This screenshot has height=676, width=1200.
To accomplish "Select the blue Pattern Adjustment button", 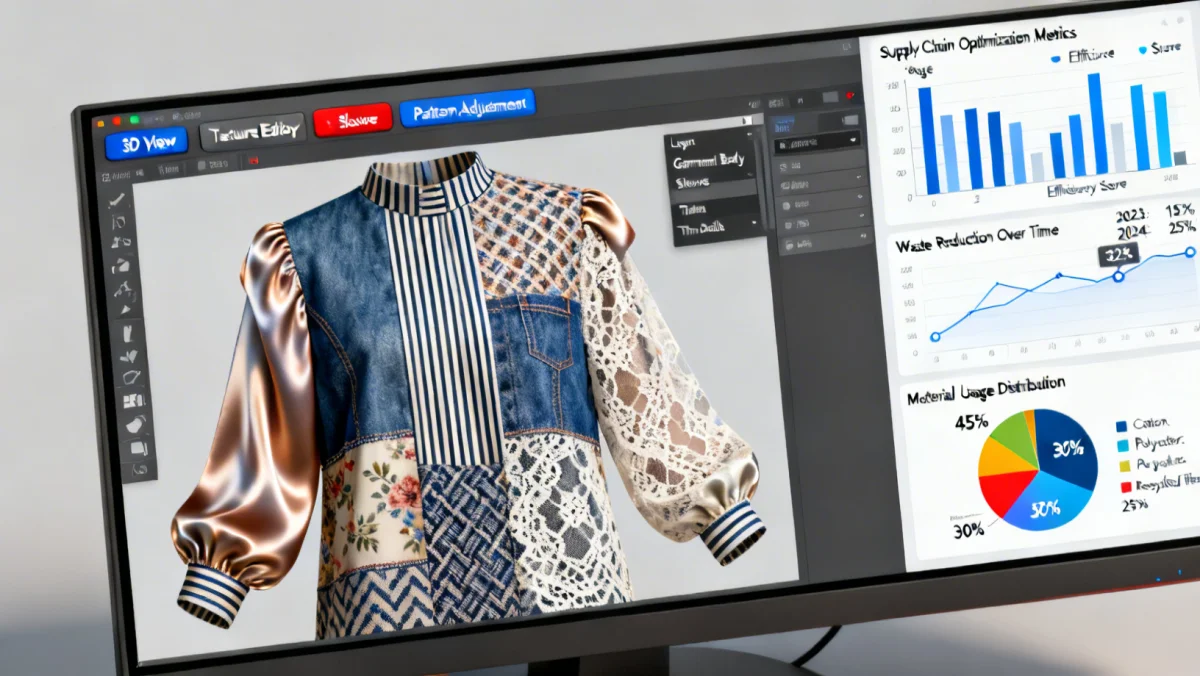I will tap(467, 108).
